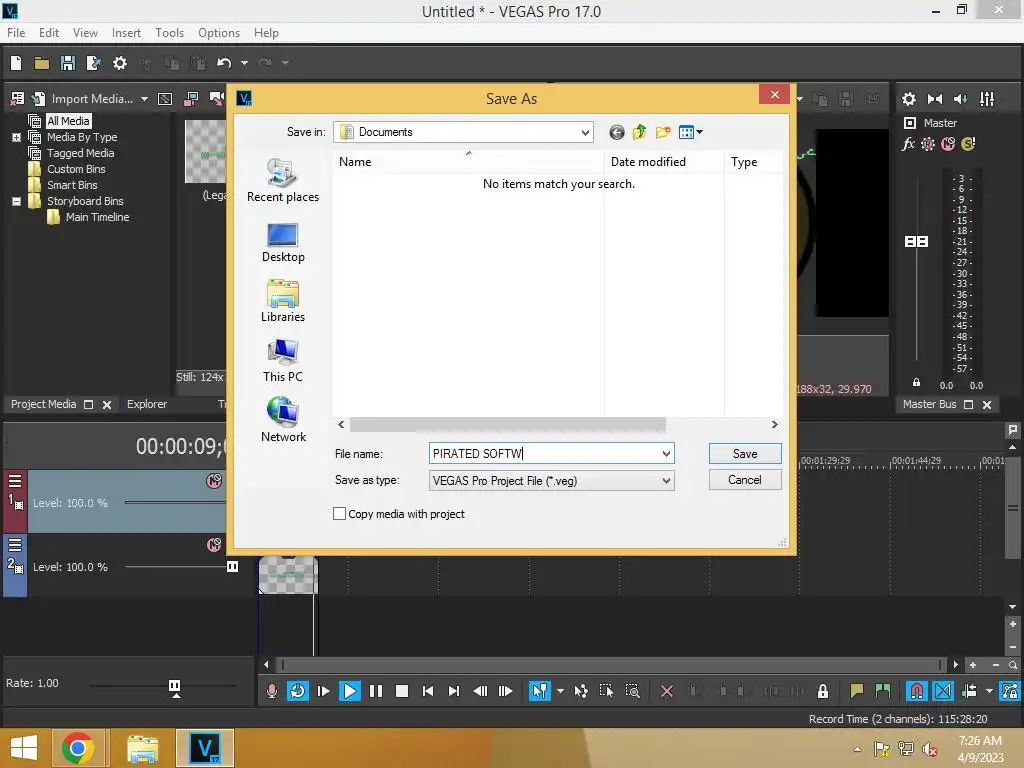The width and height of the screenshot is (1024, 768).
Task: Open the View Menu dropdown in Save As
Action: [690, 133]
